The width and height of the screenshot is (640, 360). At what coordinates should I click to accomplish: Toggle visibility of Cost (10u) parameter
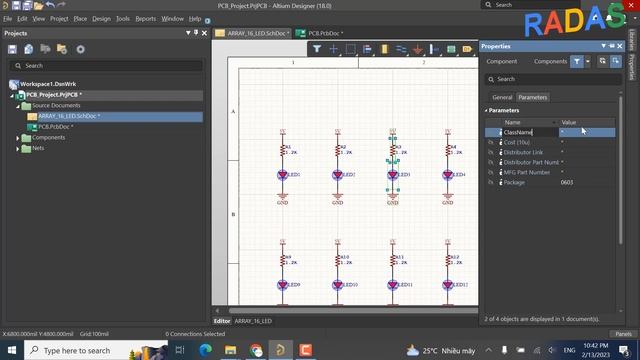(x=491, y=142)
